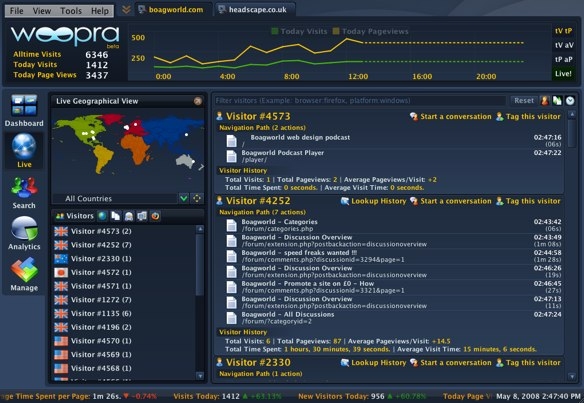Switch to the Live globe view

24,146
